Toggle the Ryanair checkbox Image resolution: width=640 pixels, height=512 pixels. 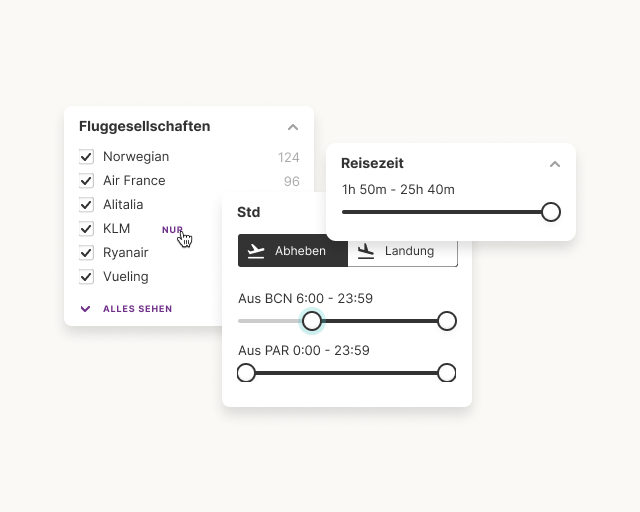click(87, 253)
